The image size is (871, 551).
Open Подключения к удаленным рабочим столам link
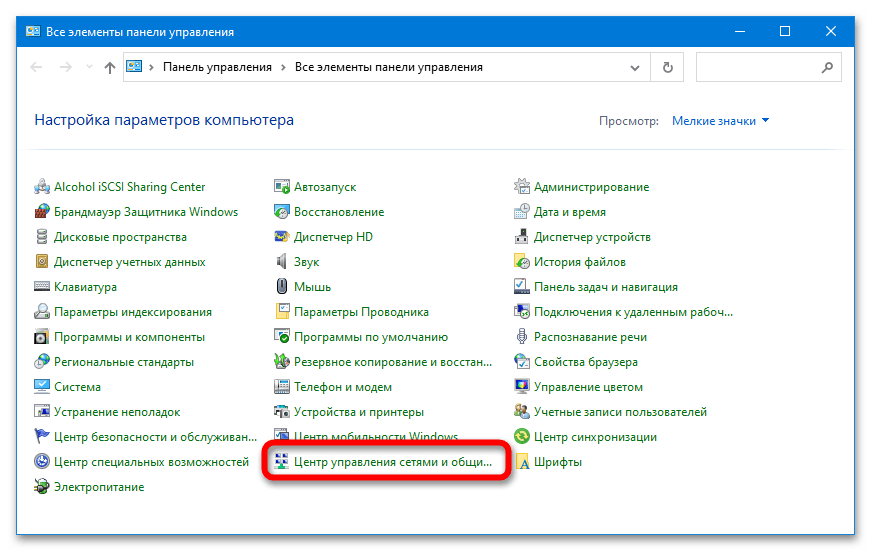tap(633, 312)
